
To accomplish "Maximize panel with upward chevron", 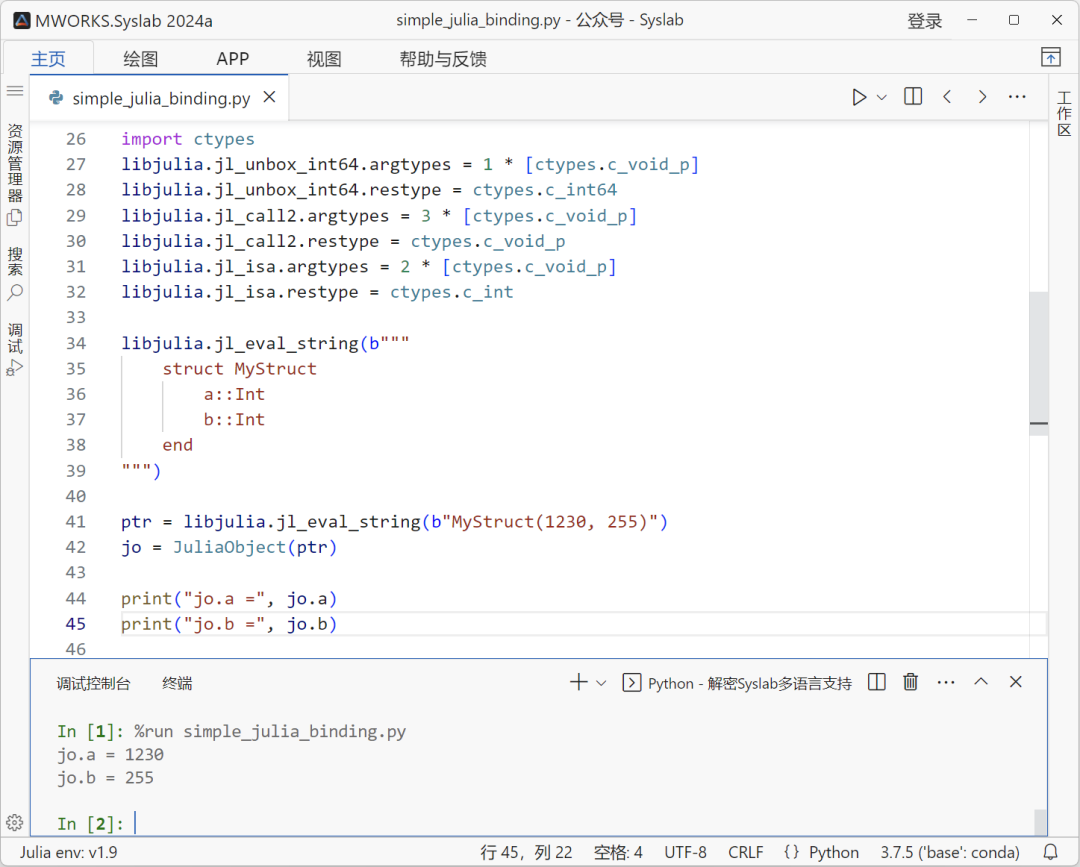I will pos(981,682).
